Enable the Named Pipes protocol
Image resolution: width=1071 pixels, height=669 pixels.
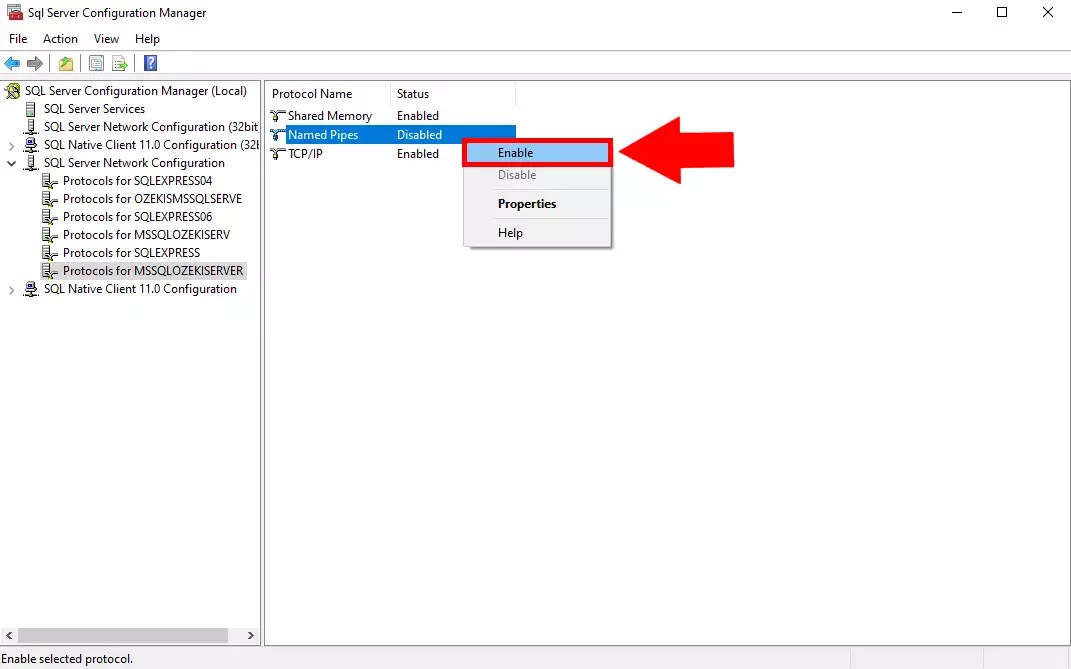[536, 152]
